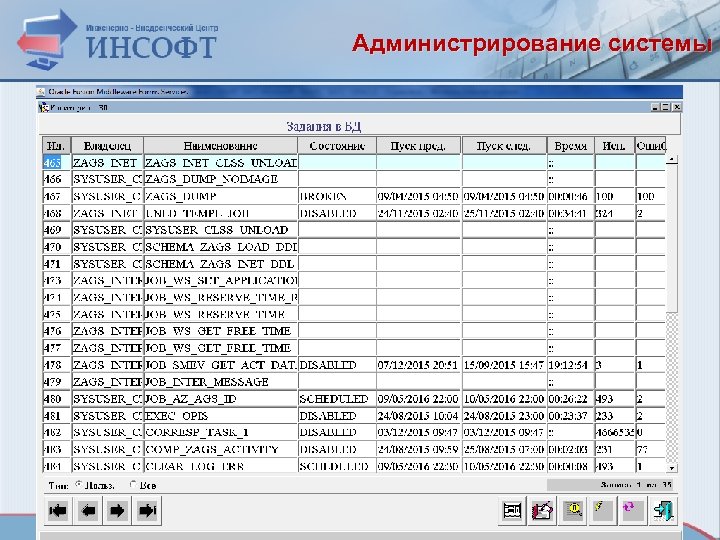Screen dimensions: 720x540
Task: Click the BROKEN status cell of ZAGS_DUMP
Action: click(337, 196)
